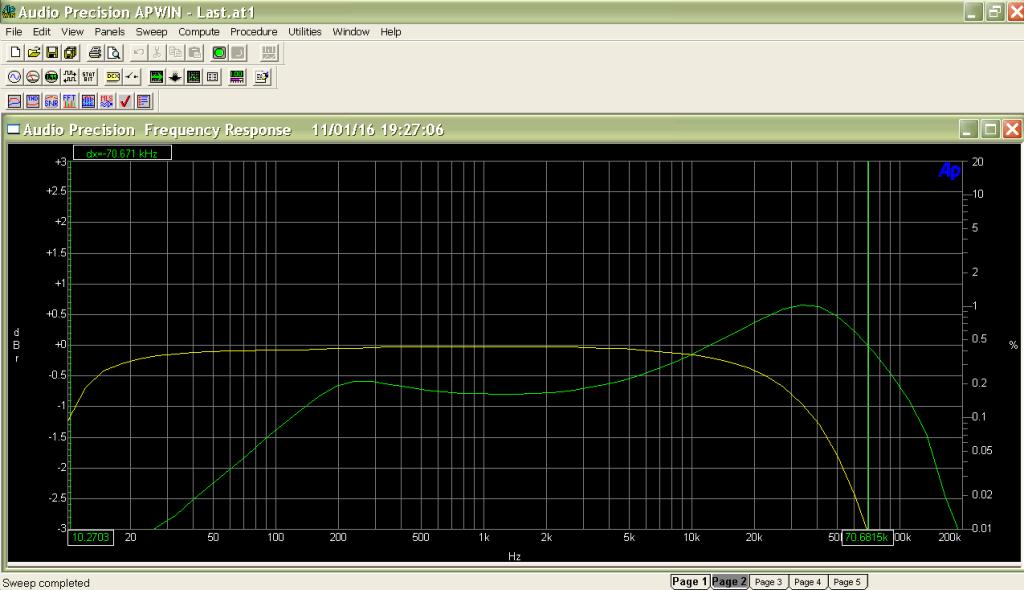The width and height of the screenshot is (1024, 590).
Task: Open the switcher panel icon
Action: (x=131, y=77)
